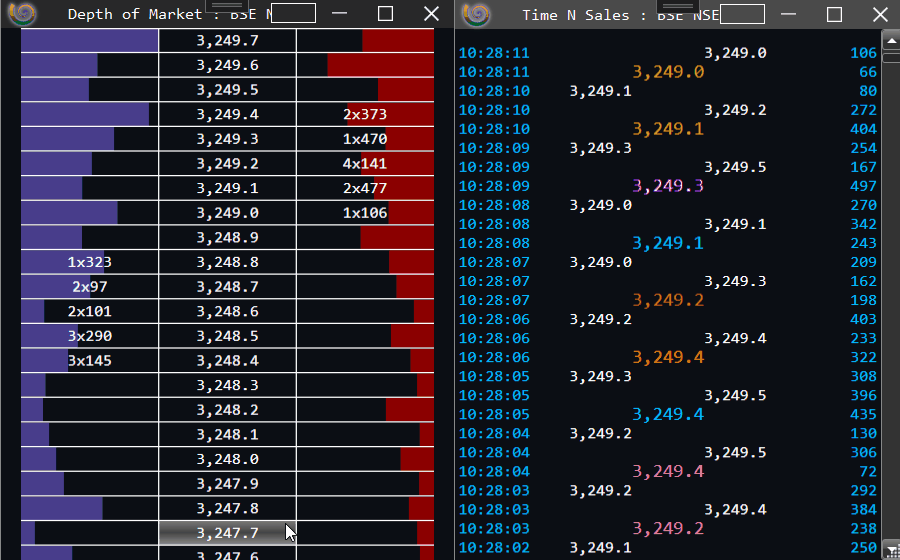Click the red ask bar in the 3,248.2 row
The height and width of the screenshot is (560, 900).
pyautogui.click(x=410, y=410)
